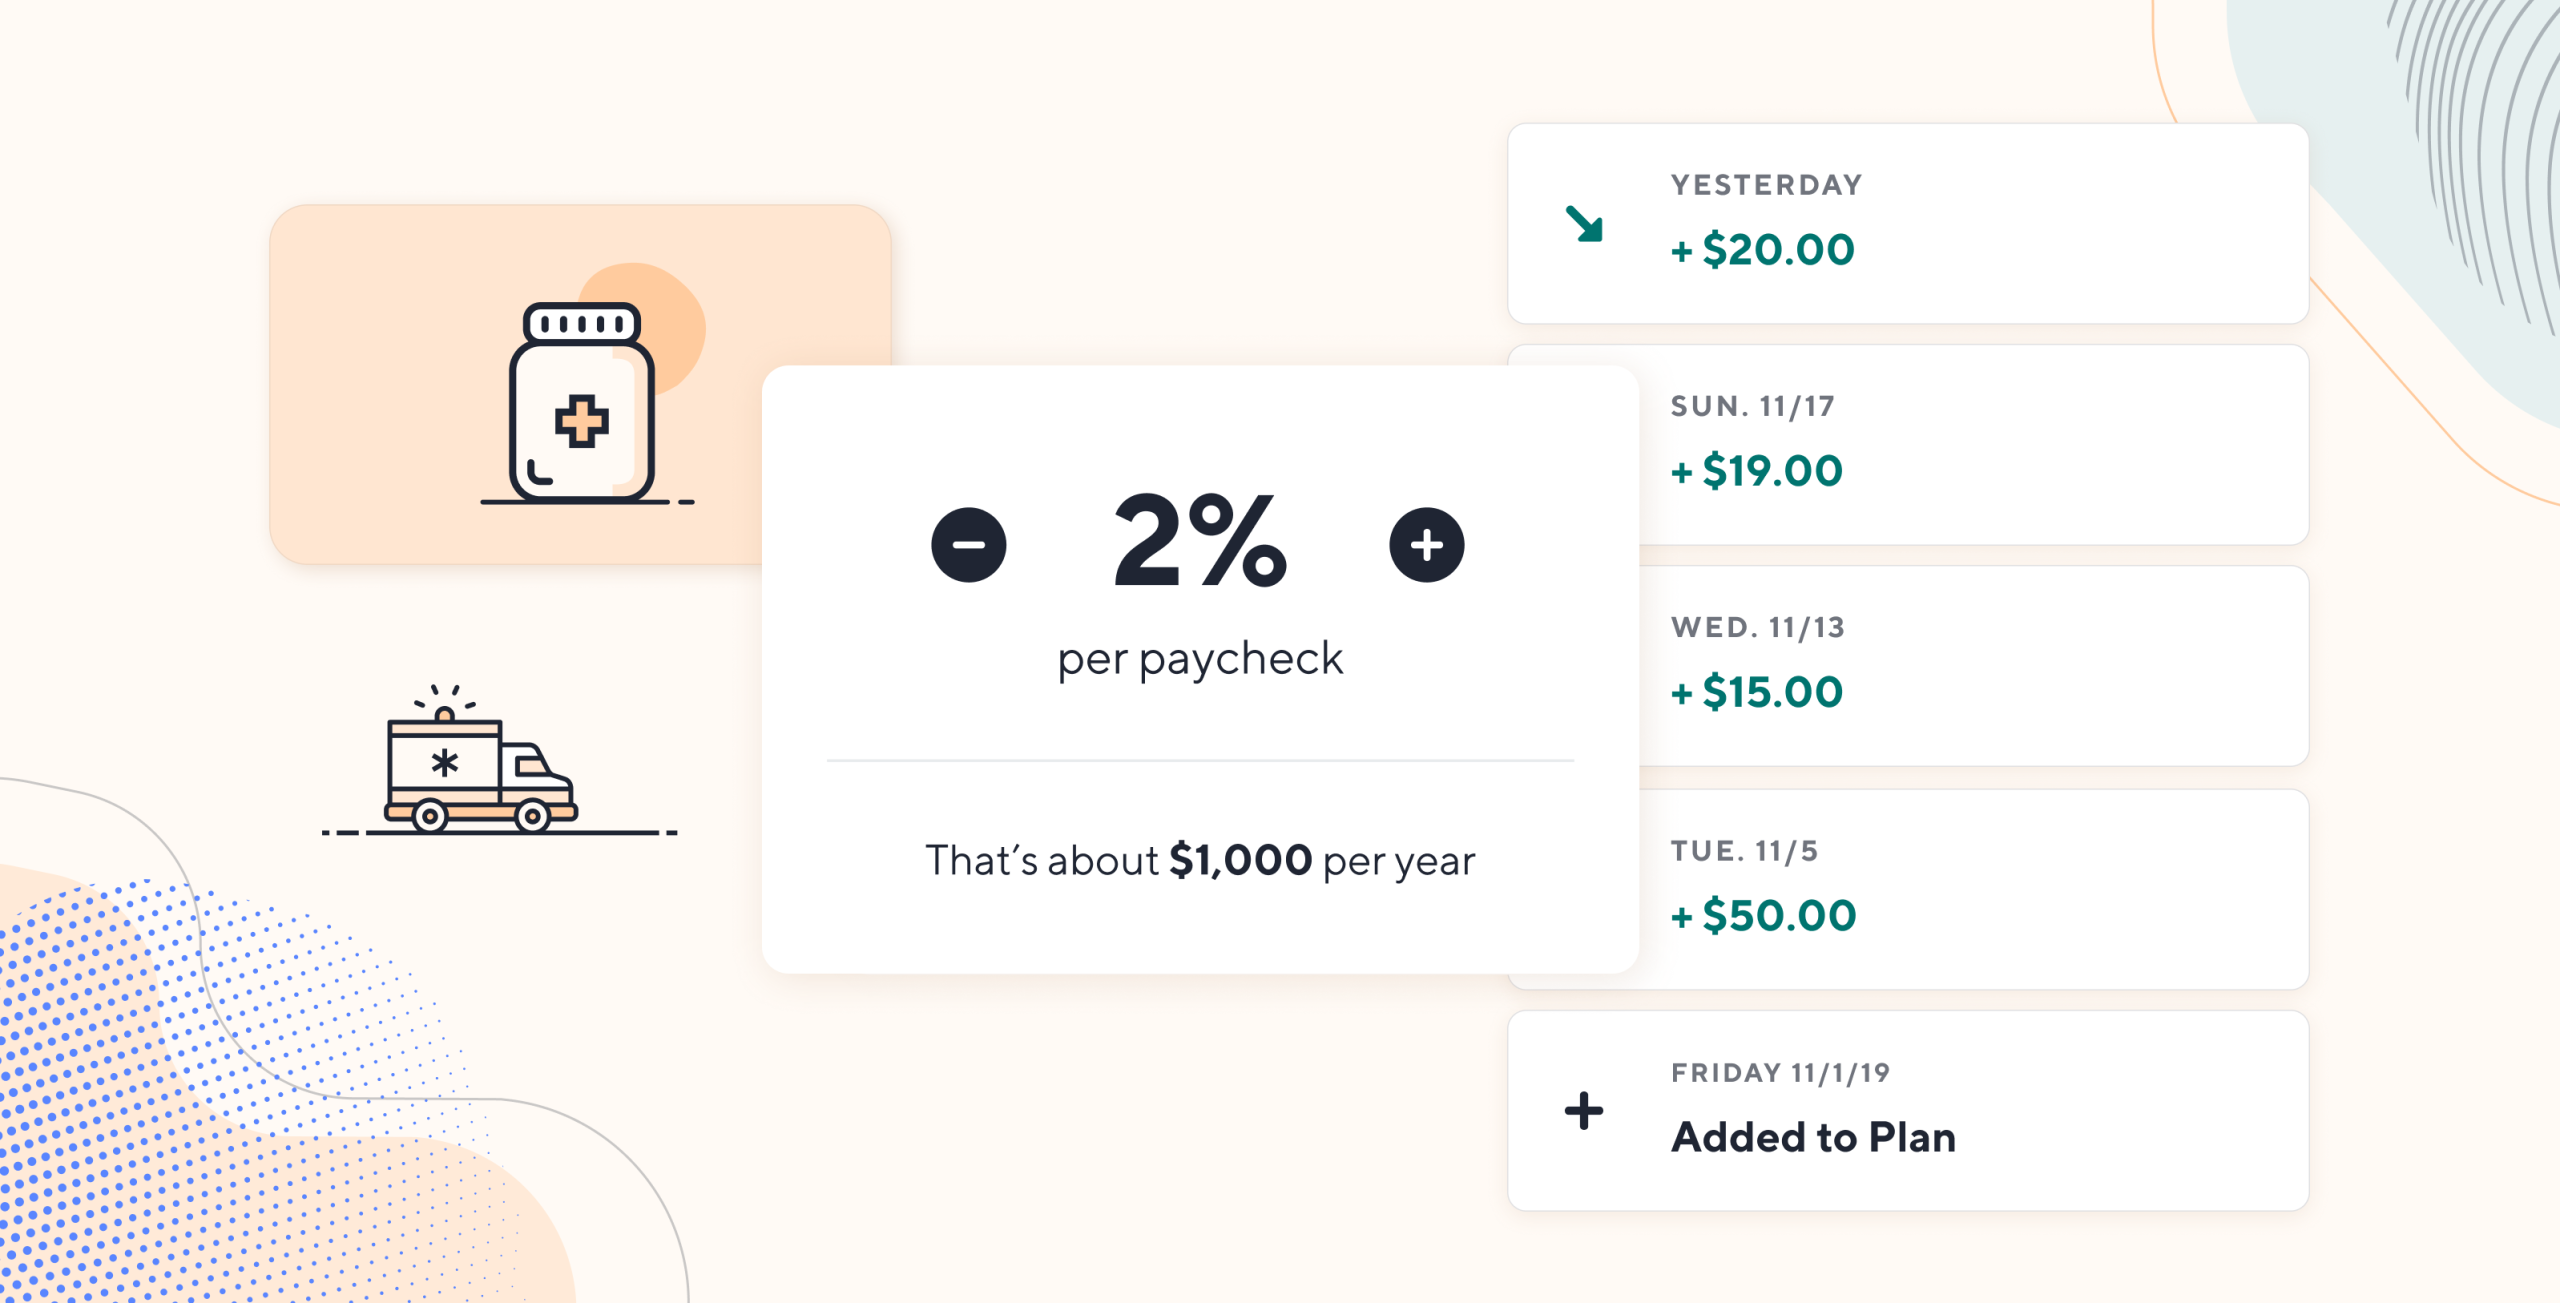Click the 2% per paycheck value
The width and height of the screenshot is (2560, 1303).
click(x=1199, y=542)
